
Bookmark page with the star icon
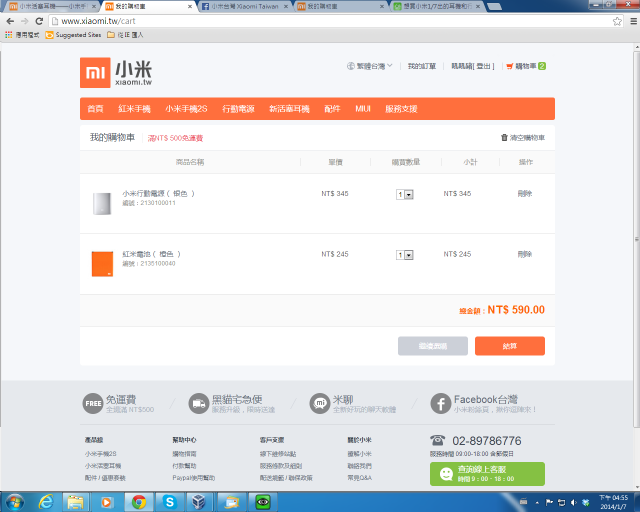pos(617,21)
